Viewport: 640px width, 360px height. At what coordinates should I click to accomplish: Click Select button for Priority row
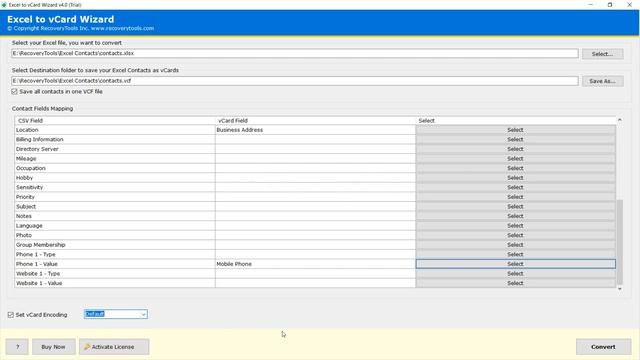coord(516,197)
